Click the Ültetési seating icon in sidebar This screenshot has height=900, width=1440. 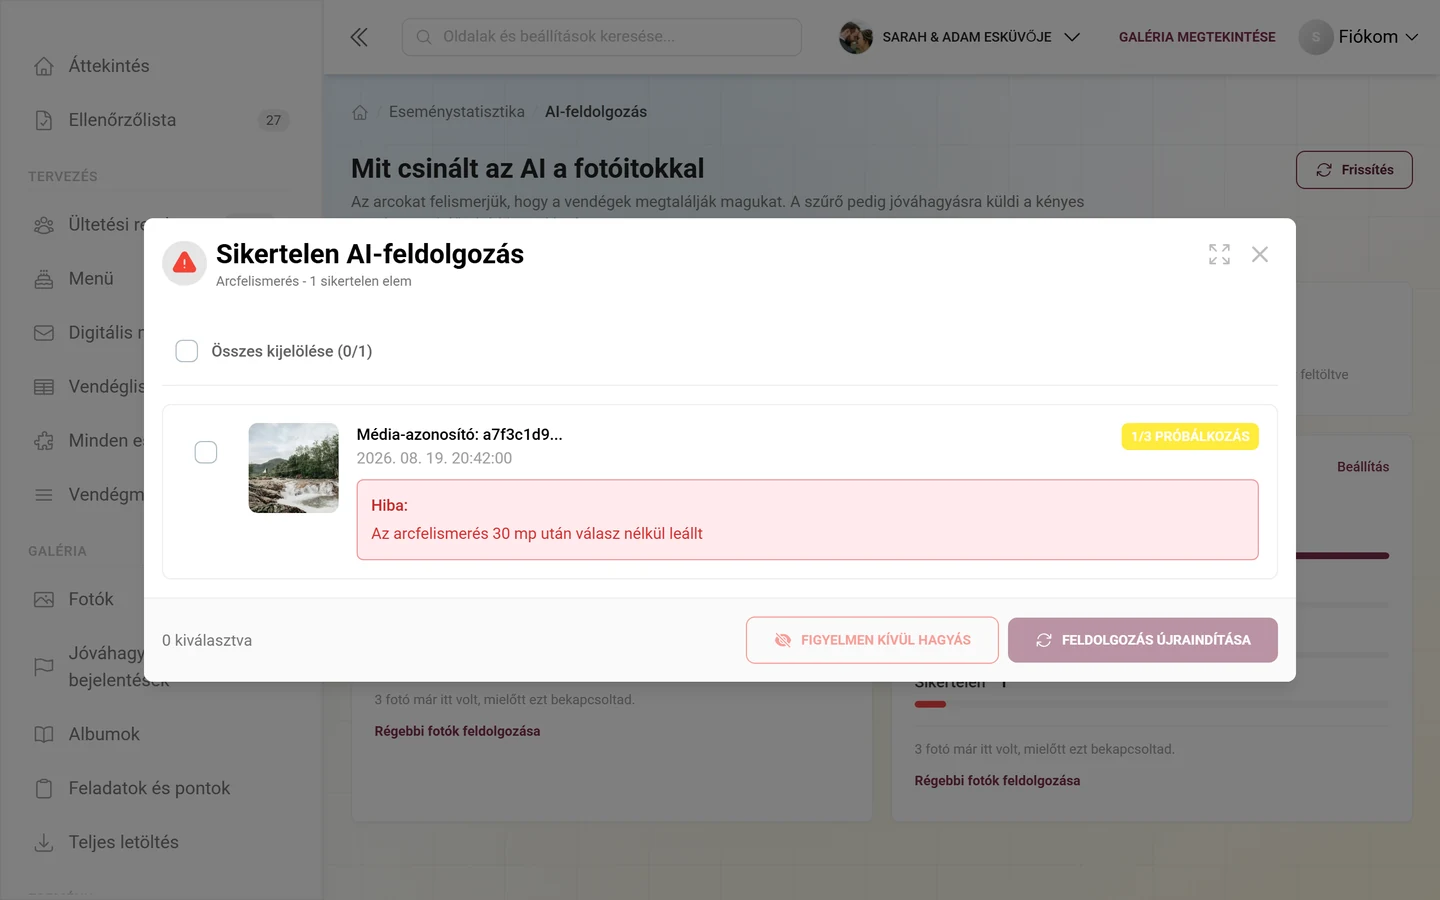(44, 225)
